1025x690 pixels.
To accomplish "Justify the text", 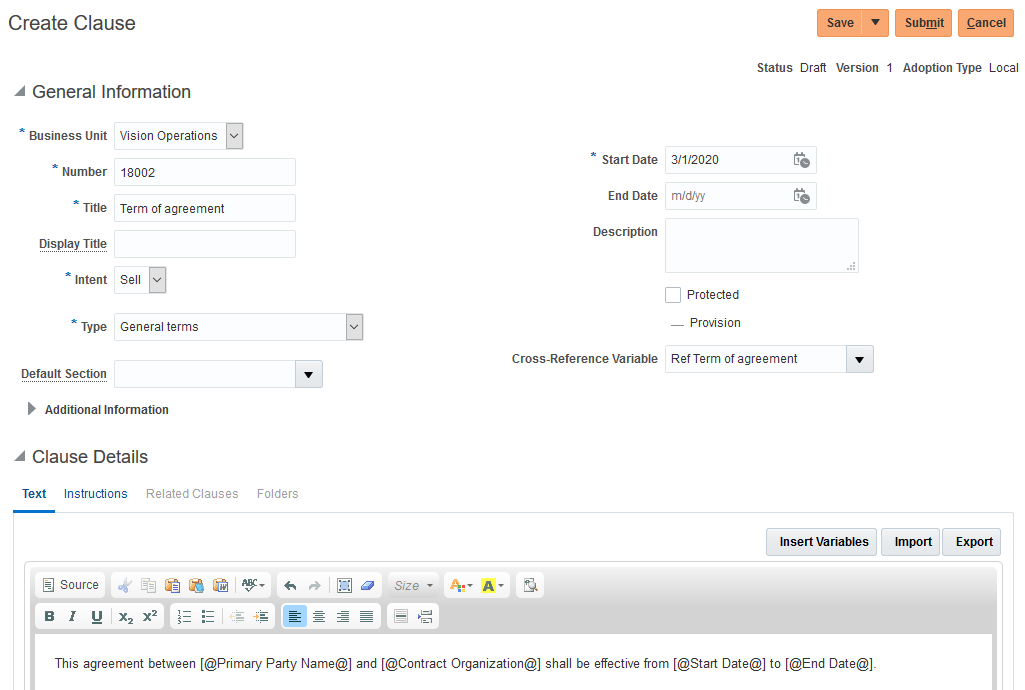I will 367,616.
